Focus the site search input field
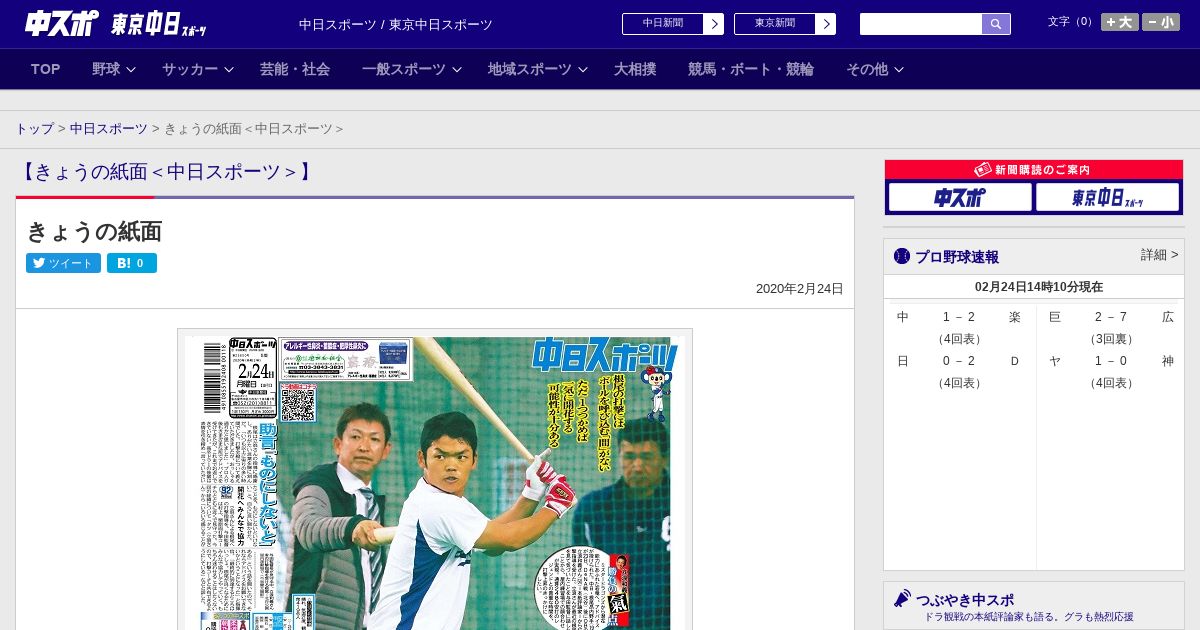This screenshot has width=1200, height=630. pyautogui.click(x=921, y=24)
